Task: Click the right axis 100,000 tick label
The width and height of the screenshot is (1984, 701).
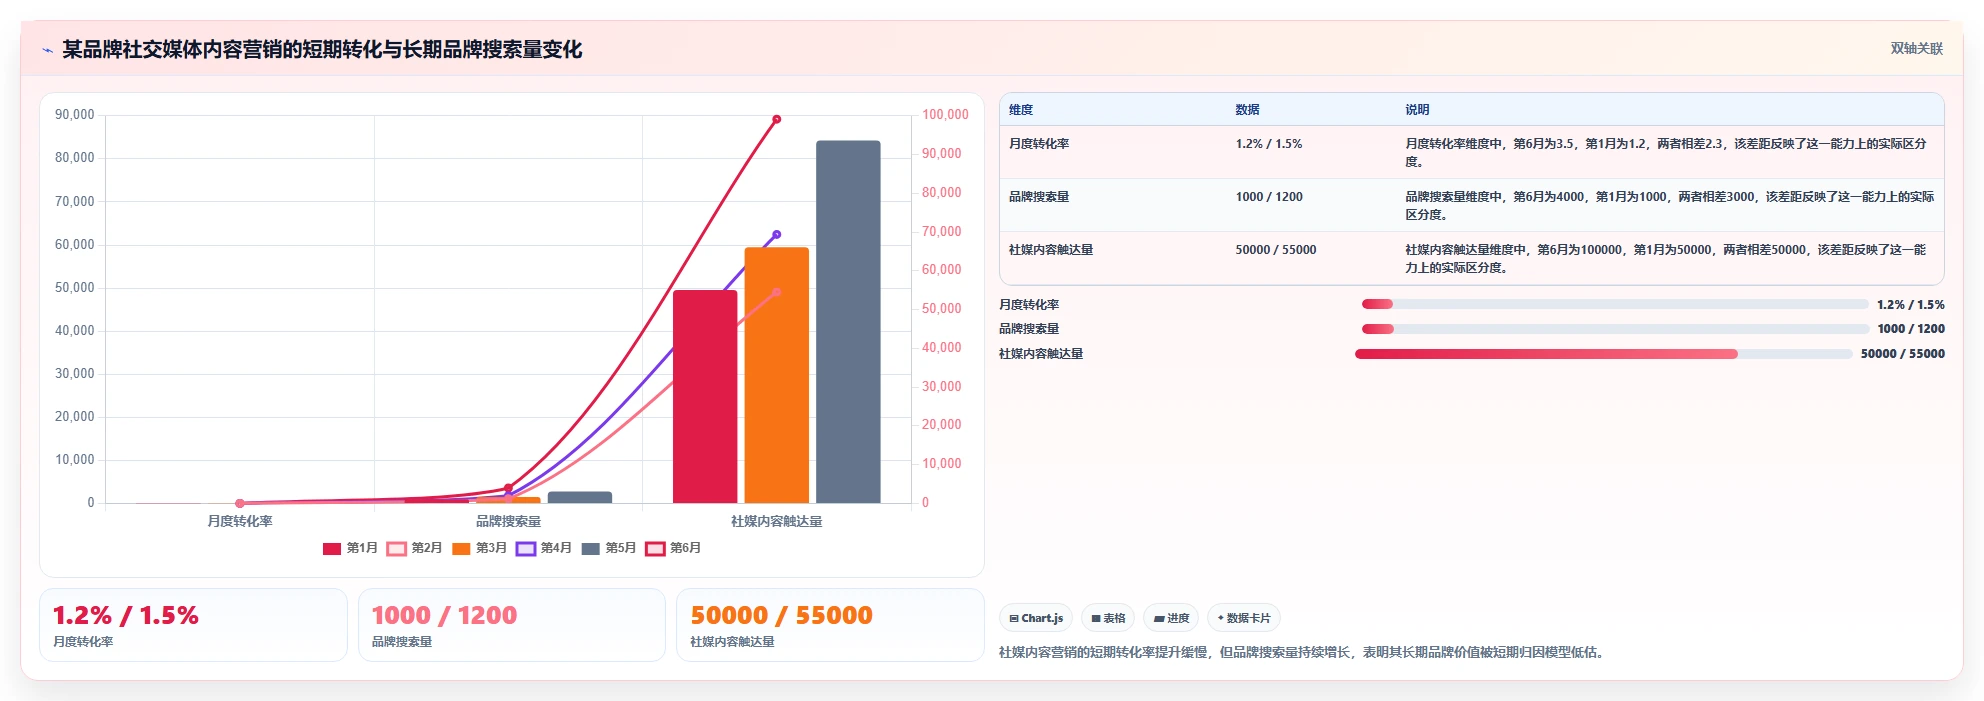Action: coord(945,115)
